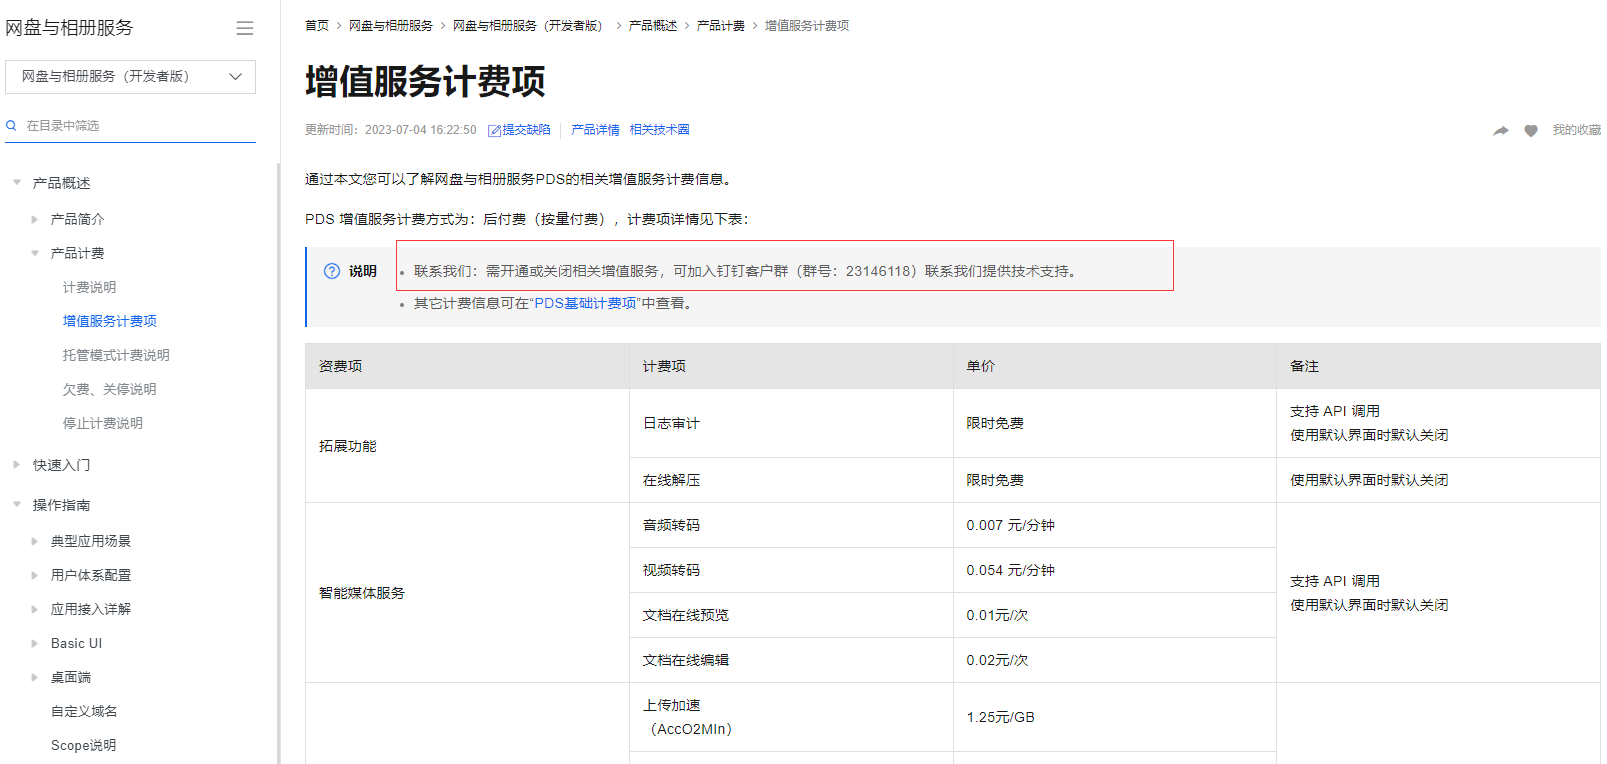Click the question mark 说明 icon
Image resolution: width=1607 pixels, height=764 pixels.
pos(332,271)
